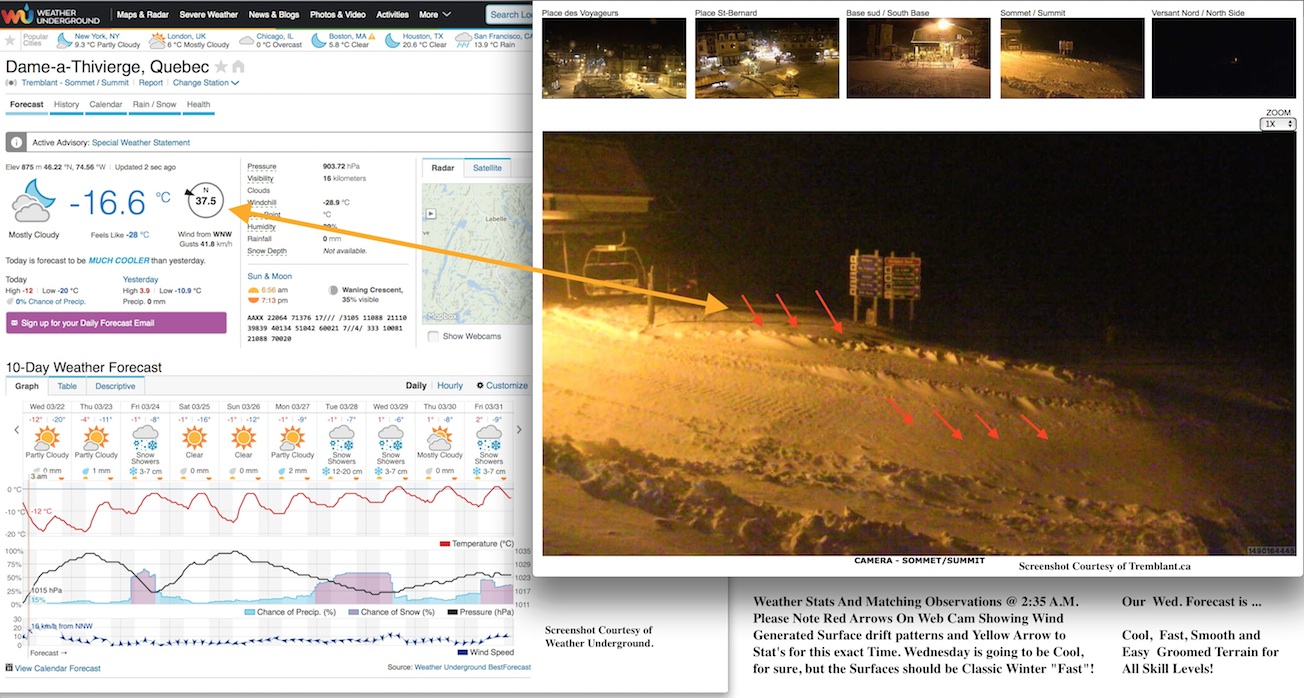Expand the Change Station dropdown
The image size is (1304, 698).
(x=206, y=83)
